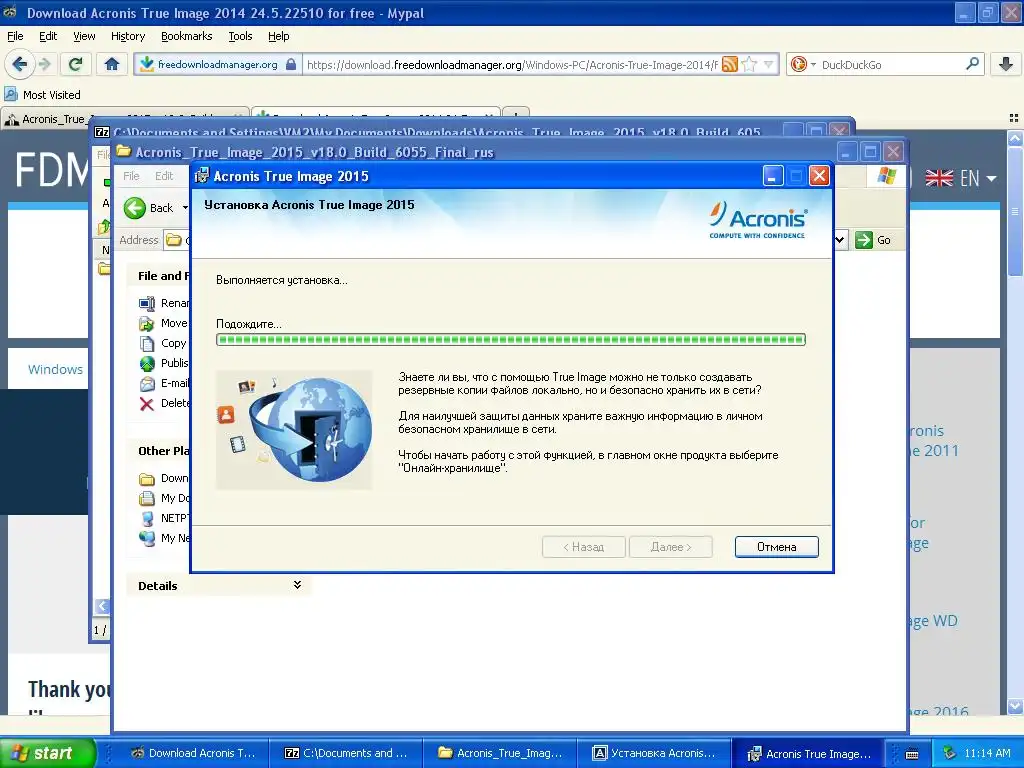Click the browser Forward arrow button
This screenshot has height=768, width=1024.
click(x=44, y=64)
